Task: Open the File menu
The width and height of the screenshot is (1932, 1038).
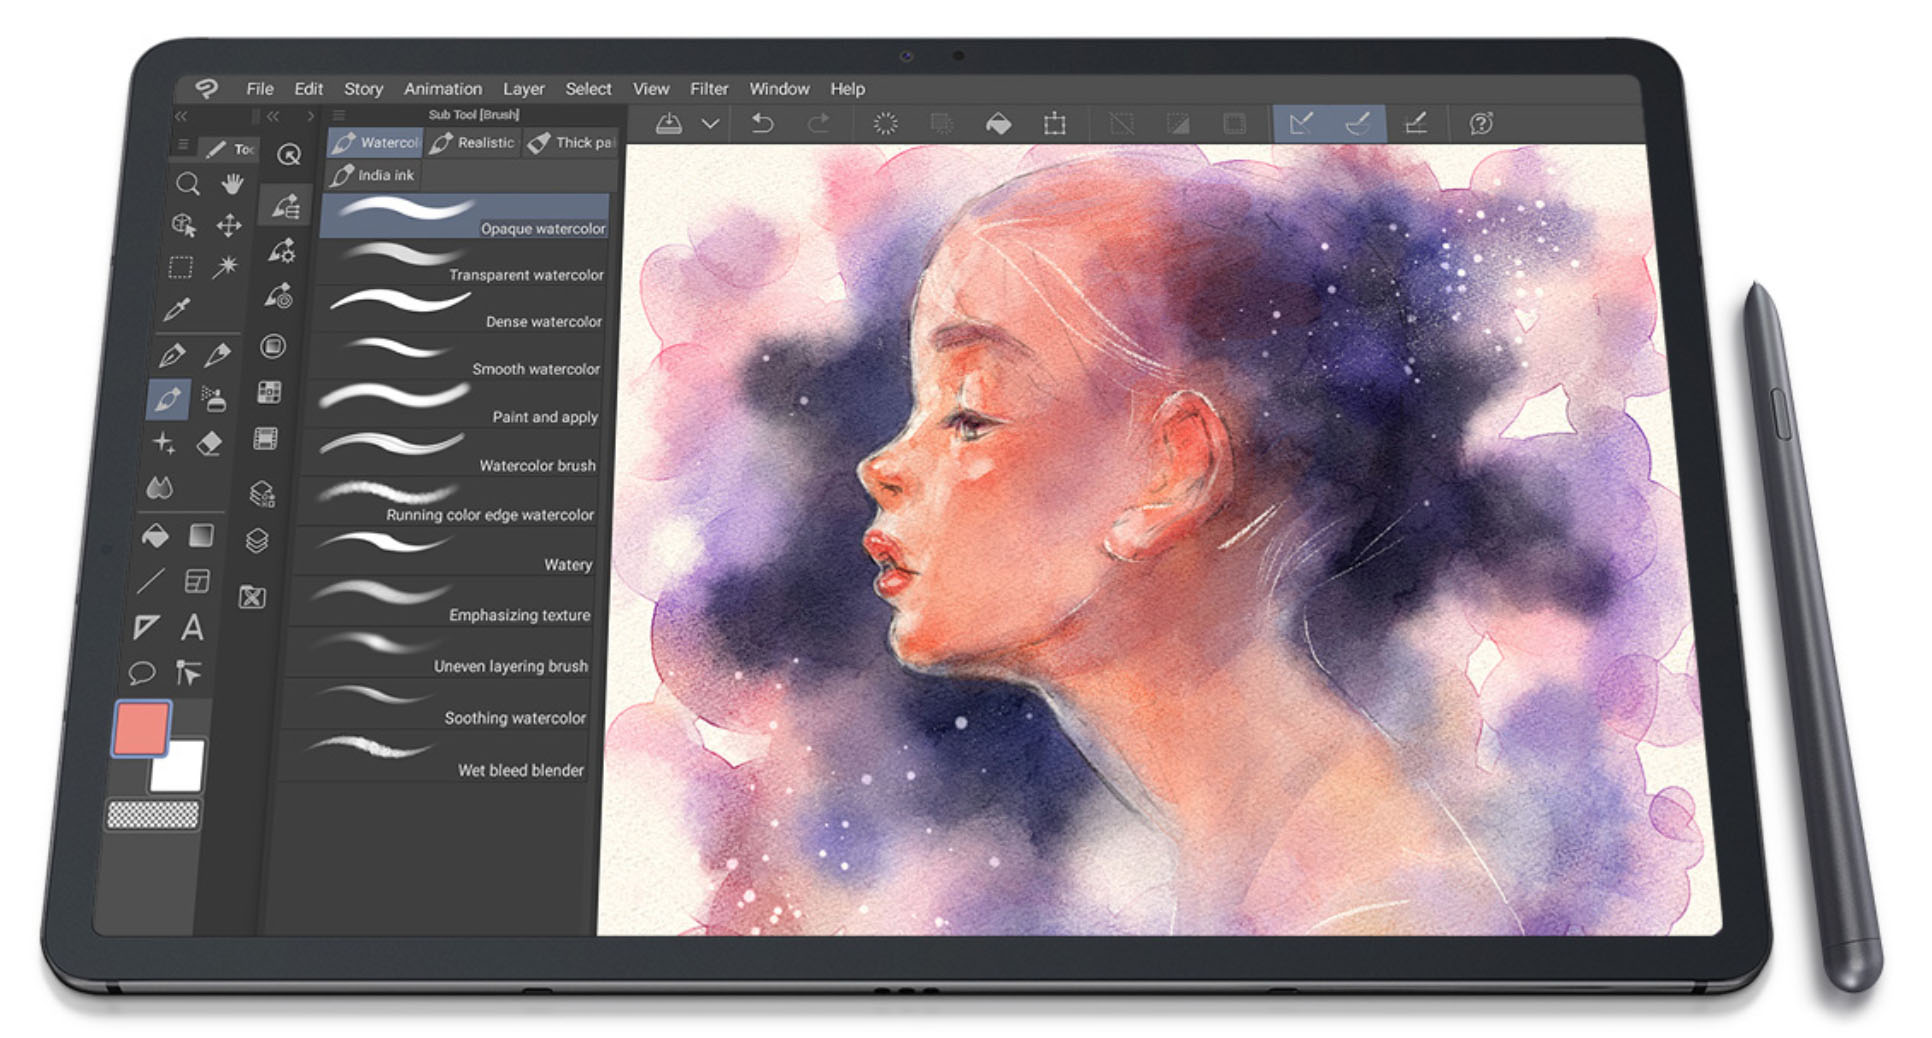Action: coord(259,89)
